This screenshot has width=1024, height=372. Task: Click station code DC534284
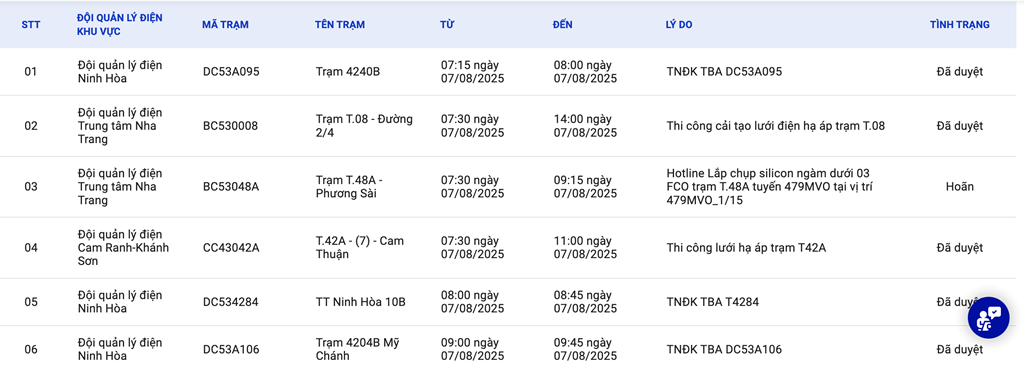click(x=231, y=302)
